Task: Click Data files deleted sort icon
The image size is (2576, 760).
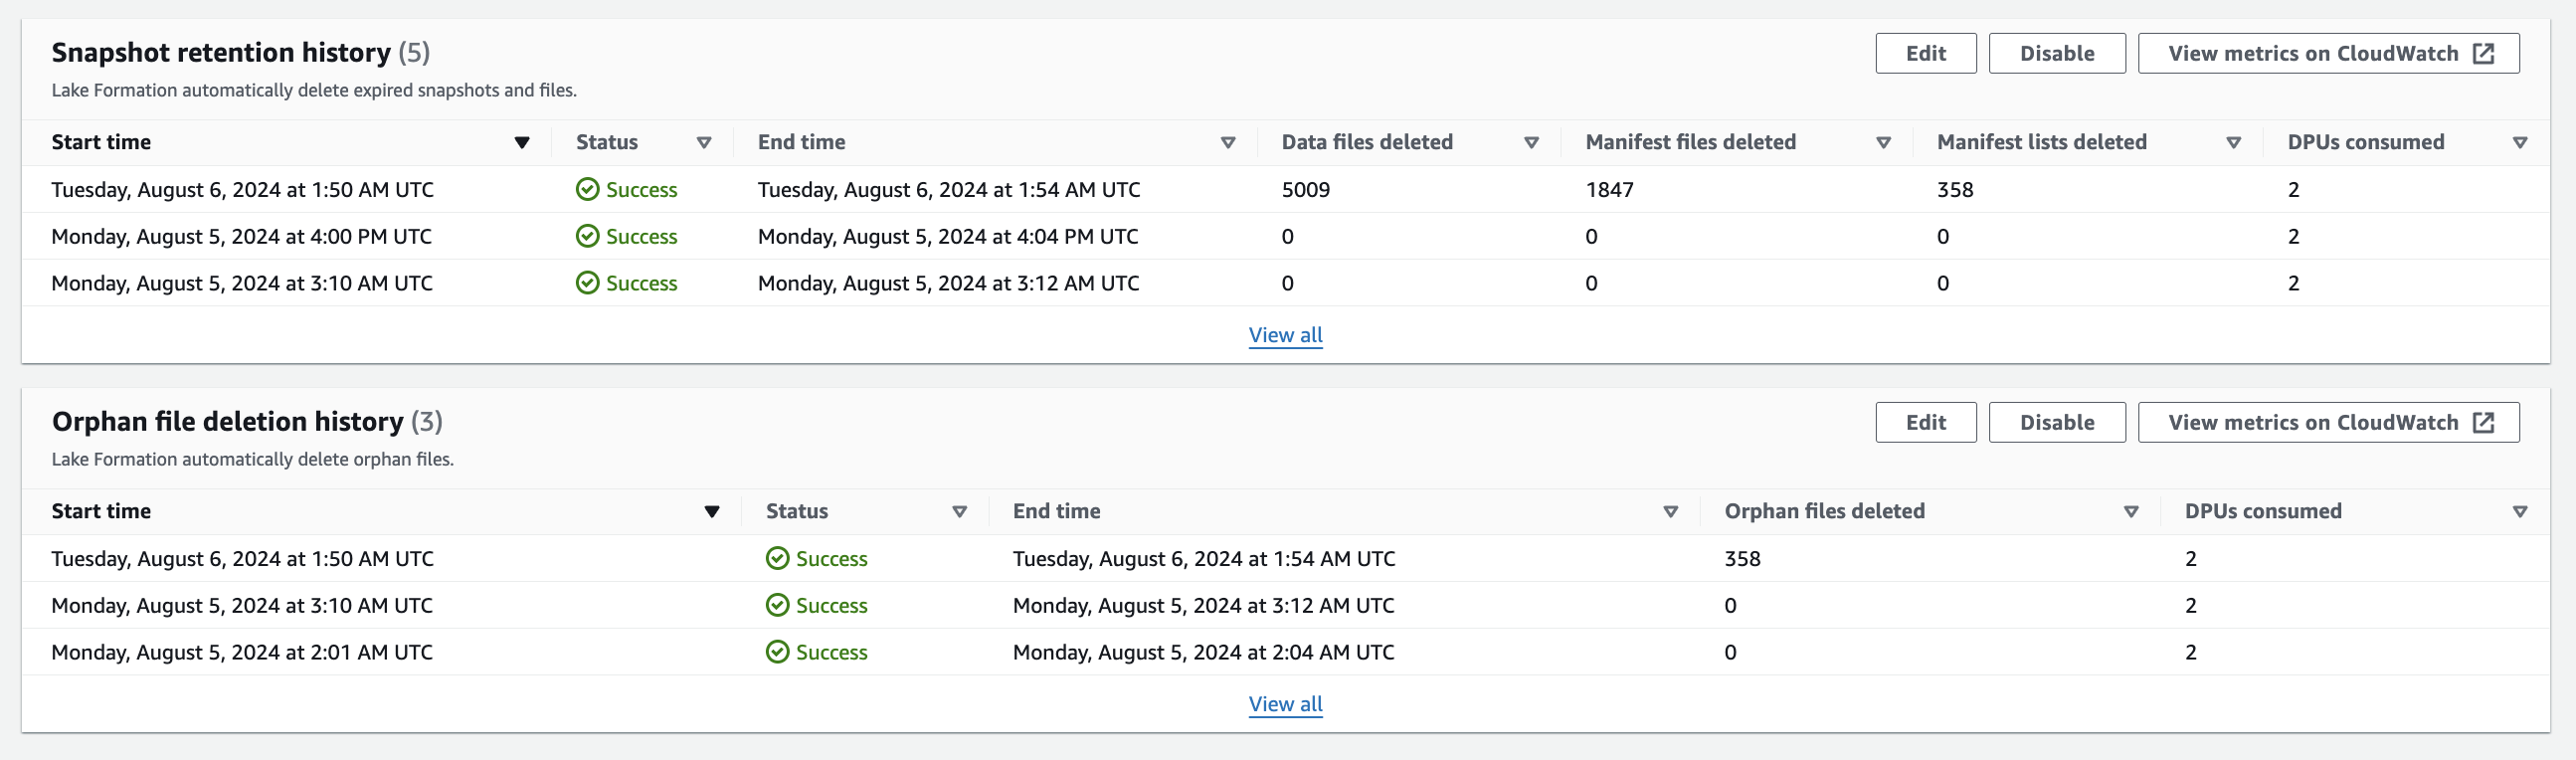Action: coord(1531,143)
